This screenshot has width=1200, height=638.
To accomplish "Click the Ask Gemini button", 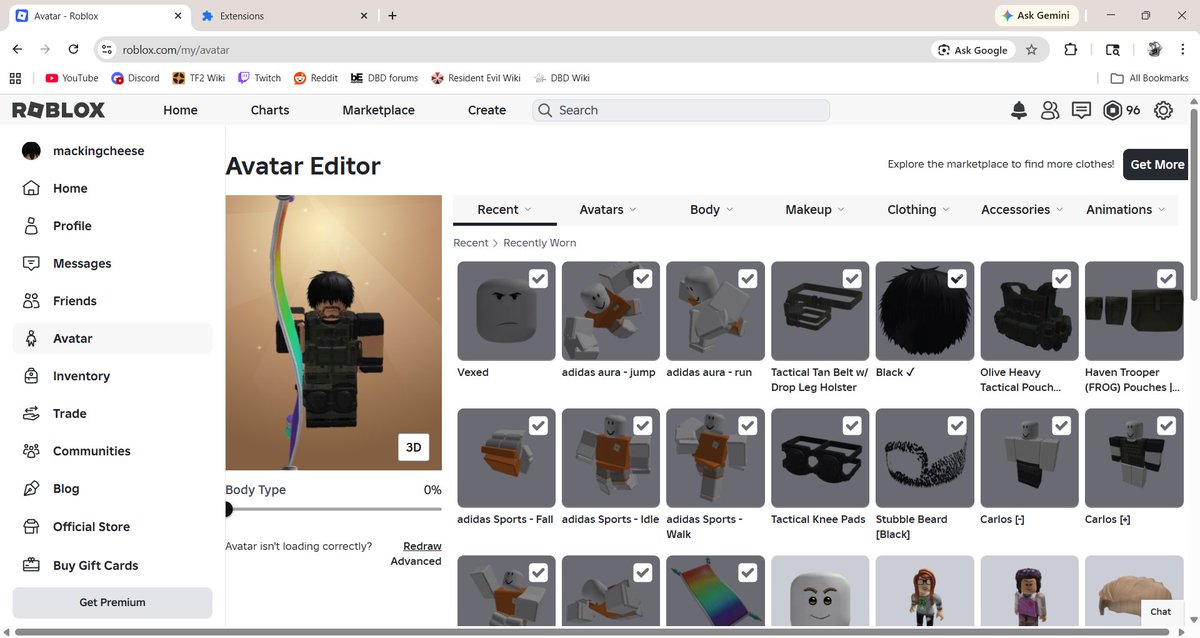I will (x=1037, y=16).
